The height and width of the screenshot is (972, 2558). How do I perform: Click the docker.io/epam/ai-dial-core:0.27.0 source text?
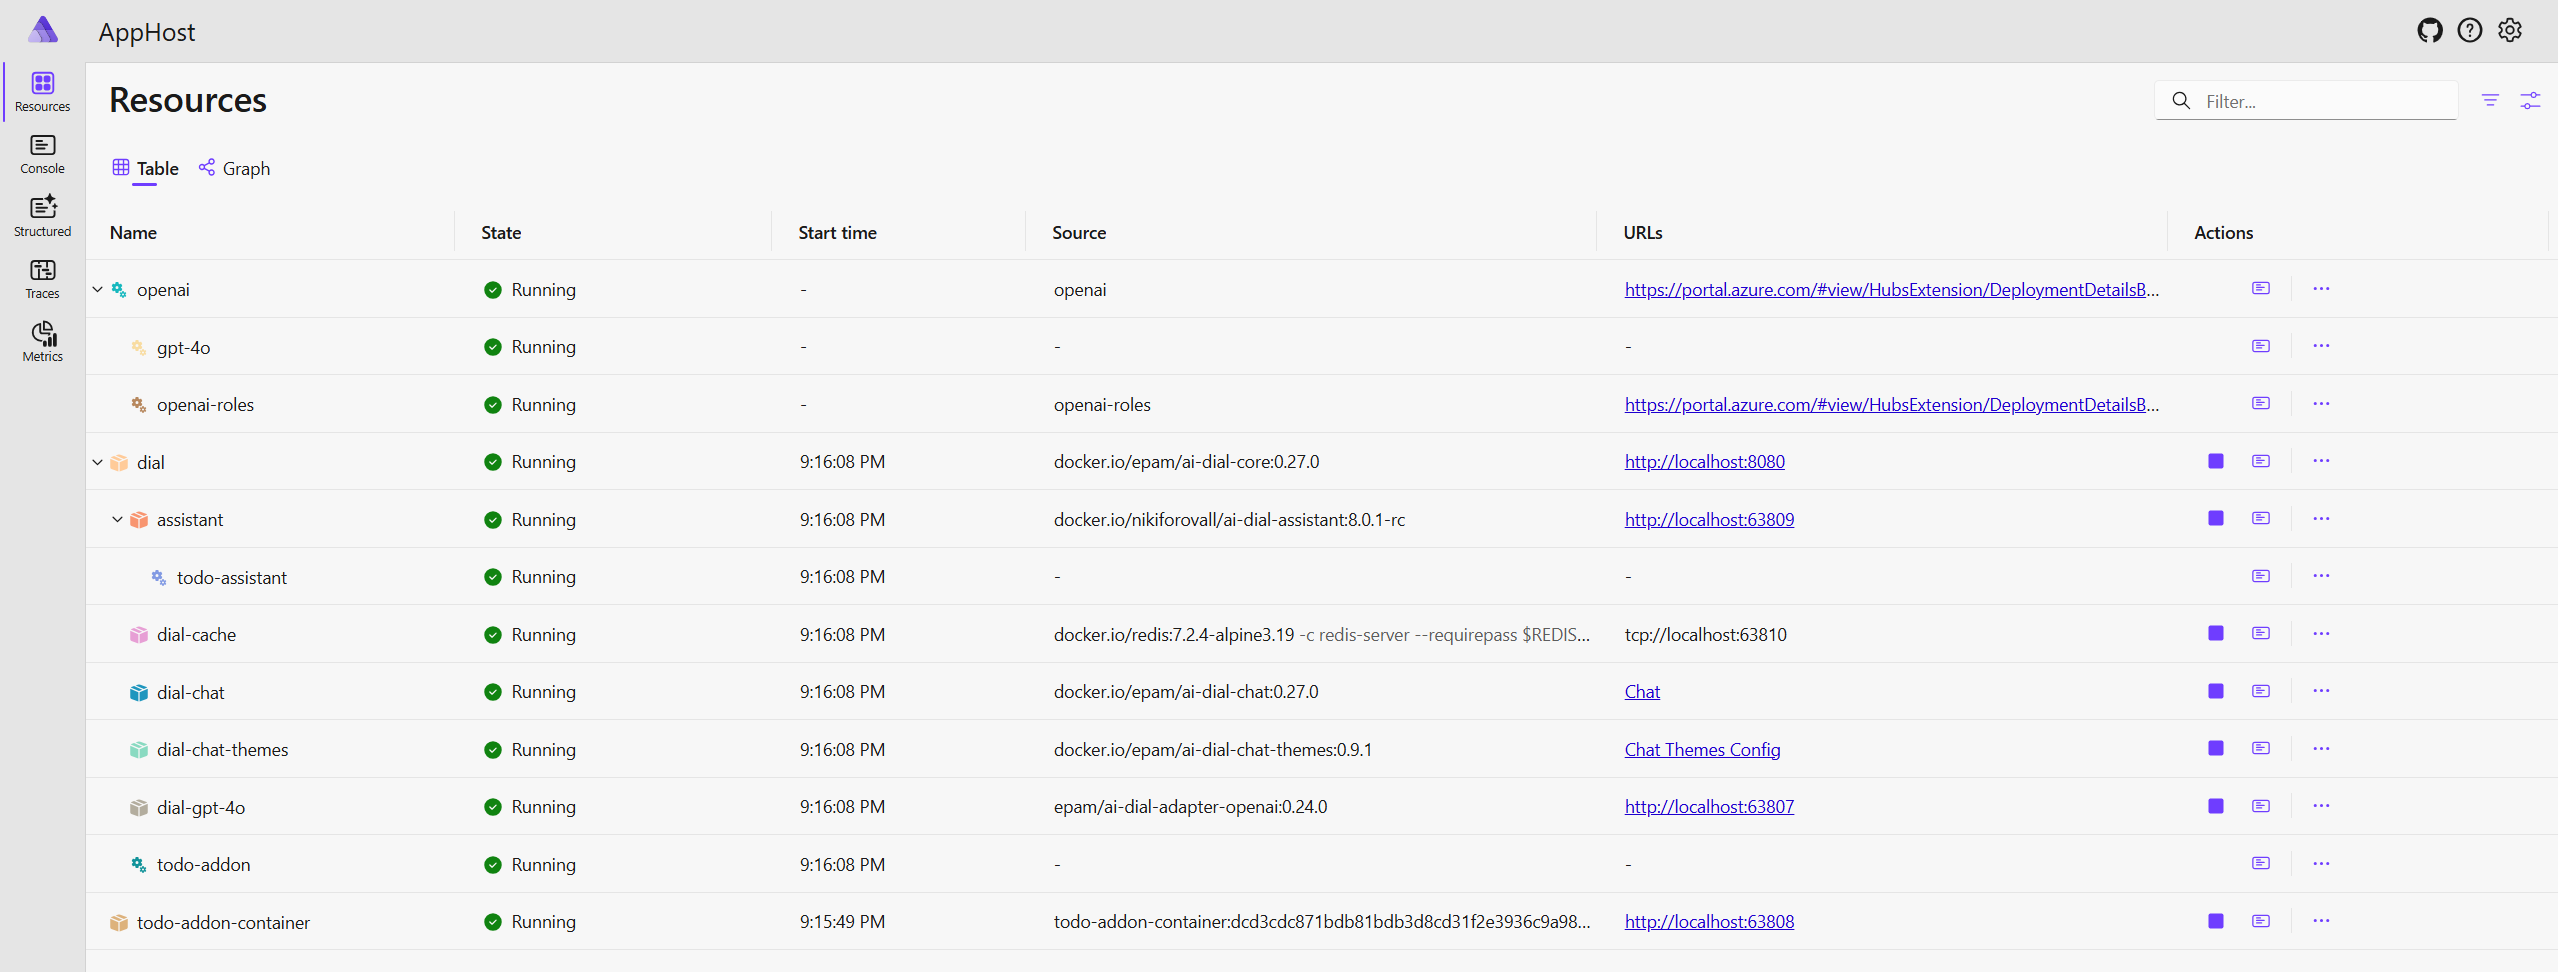click(x=1186, y=461)
